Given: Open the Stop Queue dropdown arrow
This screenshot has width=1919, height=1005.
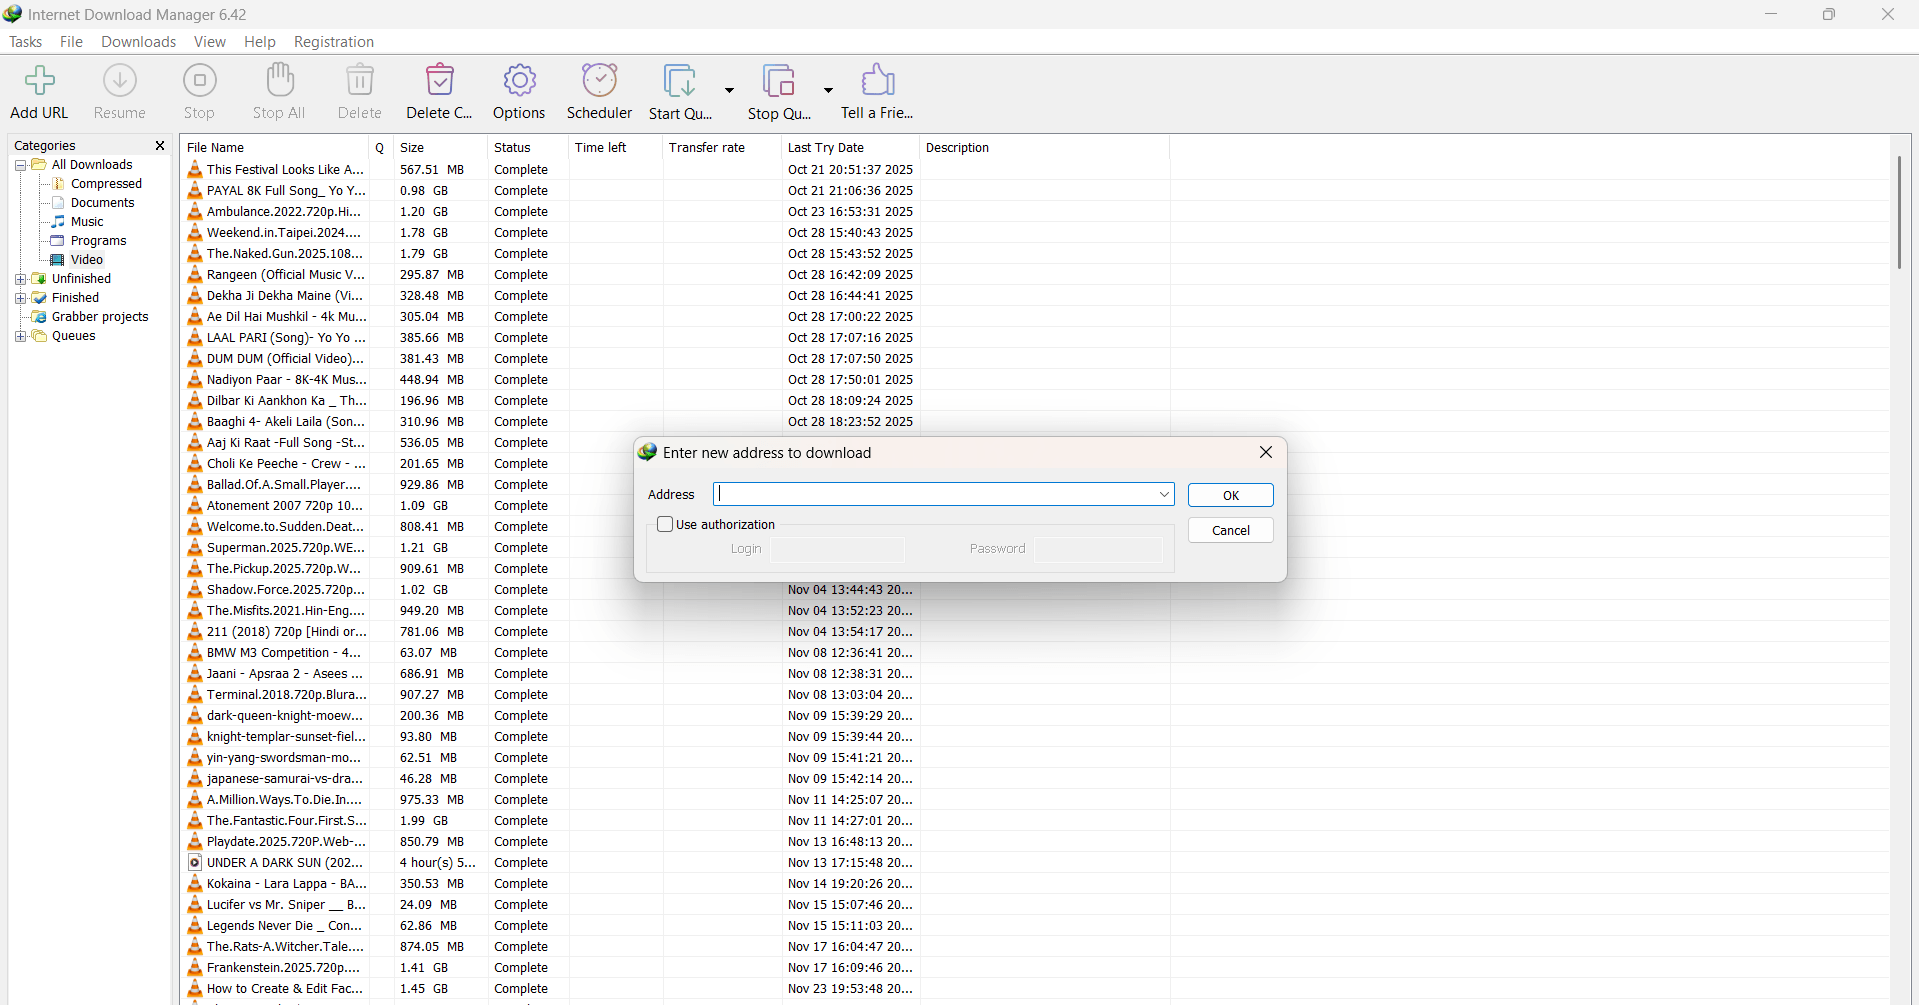Looking at the screenshot, I should click(x=828, y=90).
